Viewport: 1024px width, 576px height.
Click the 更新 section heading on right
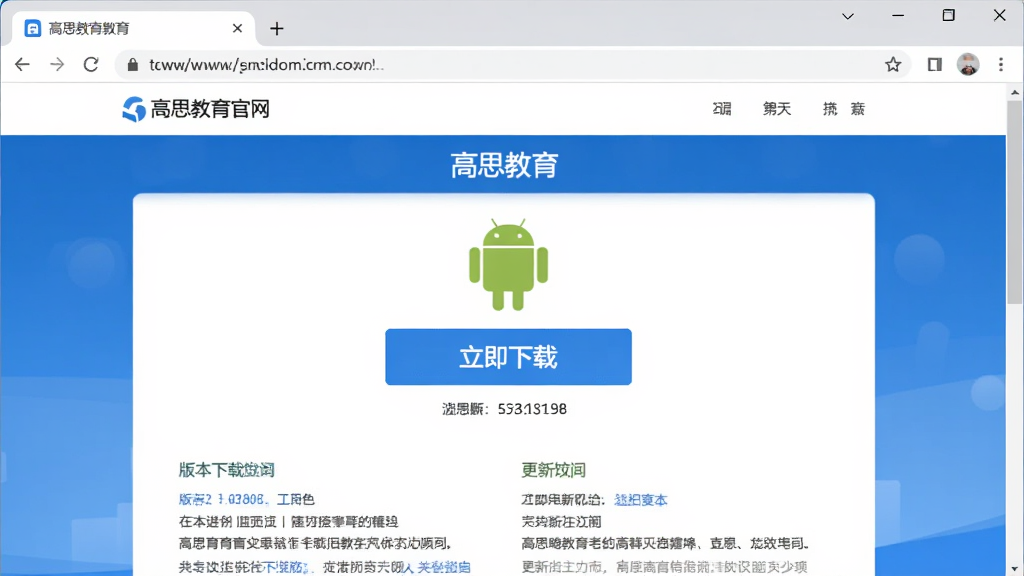pos(553,470)
